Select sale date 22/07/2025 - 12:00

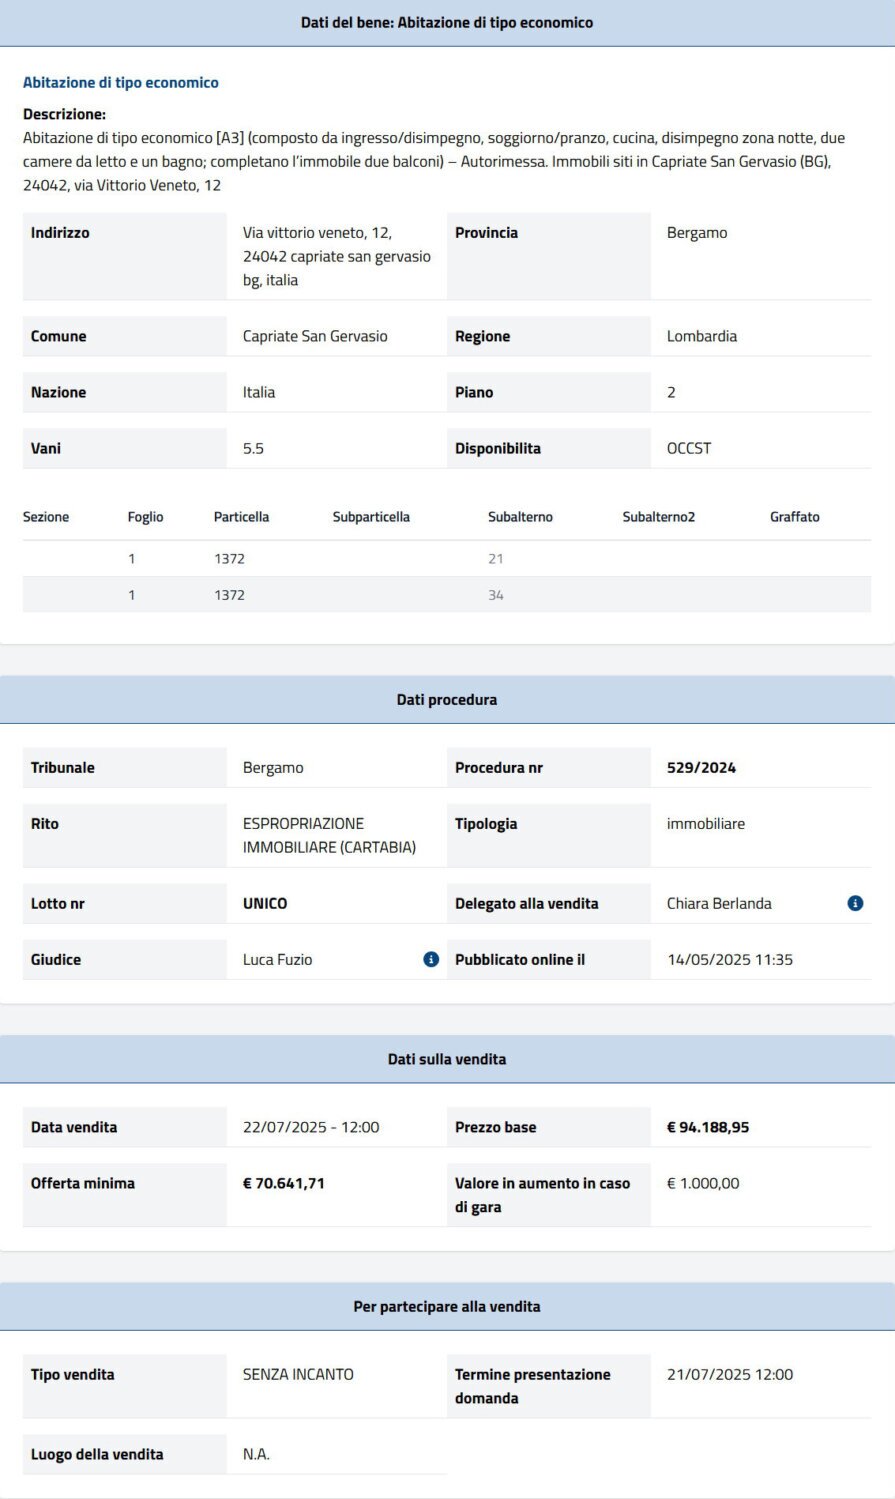[311, 1127]
